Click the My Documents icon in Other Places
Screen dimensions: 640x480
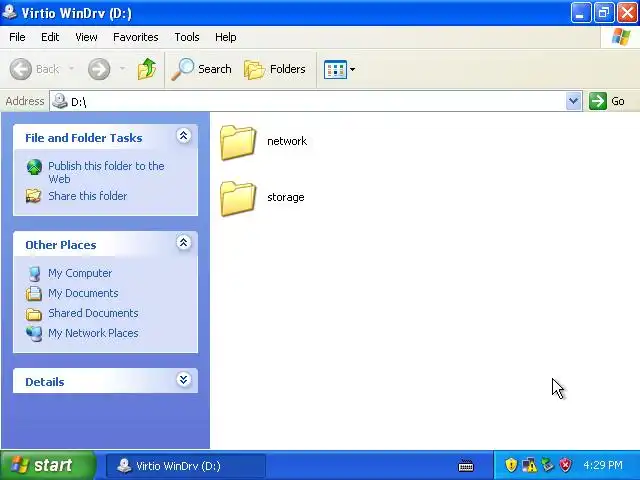(34, 293)
